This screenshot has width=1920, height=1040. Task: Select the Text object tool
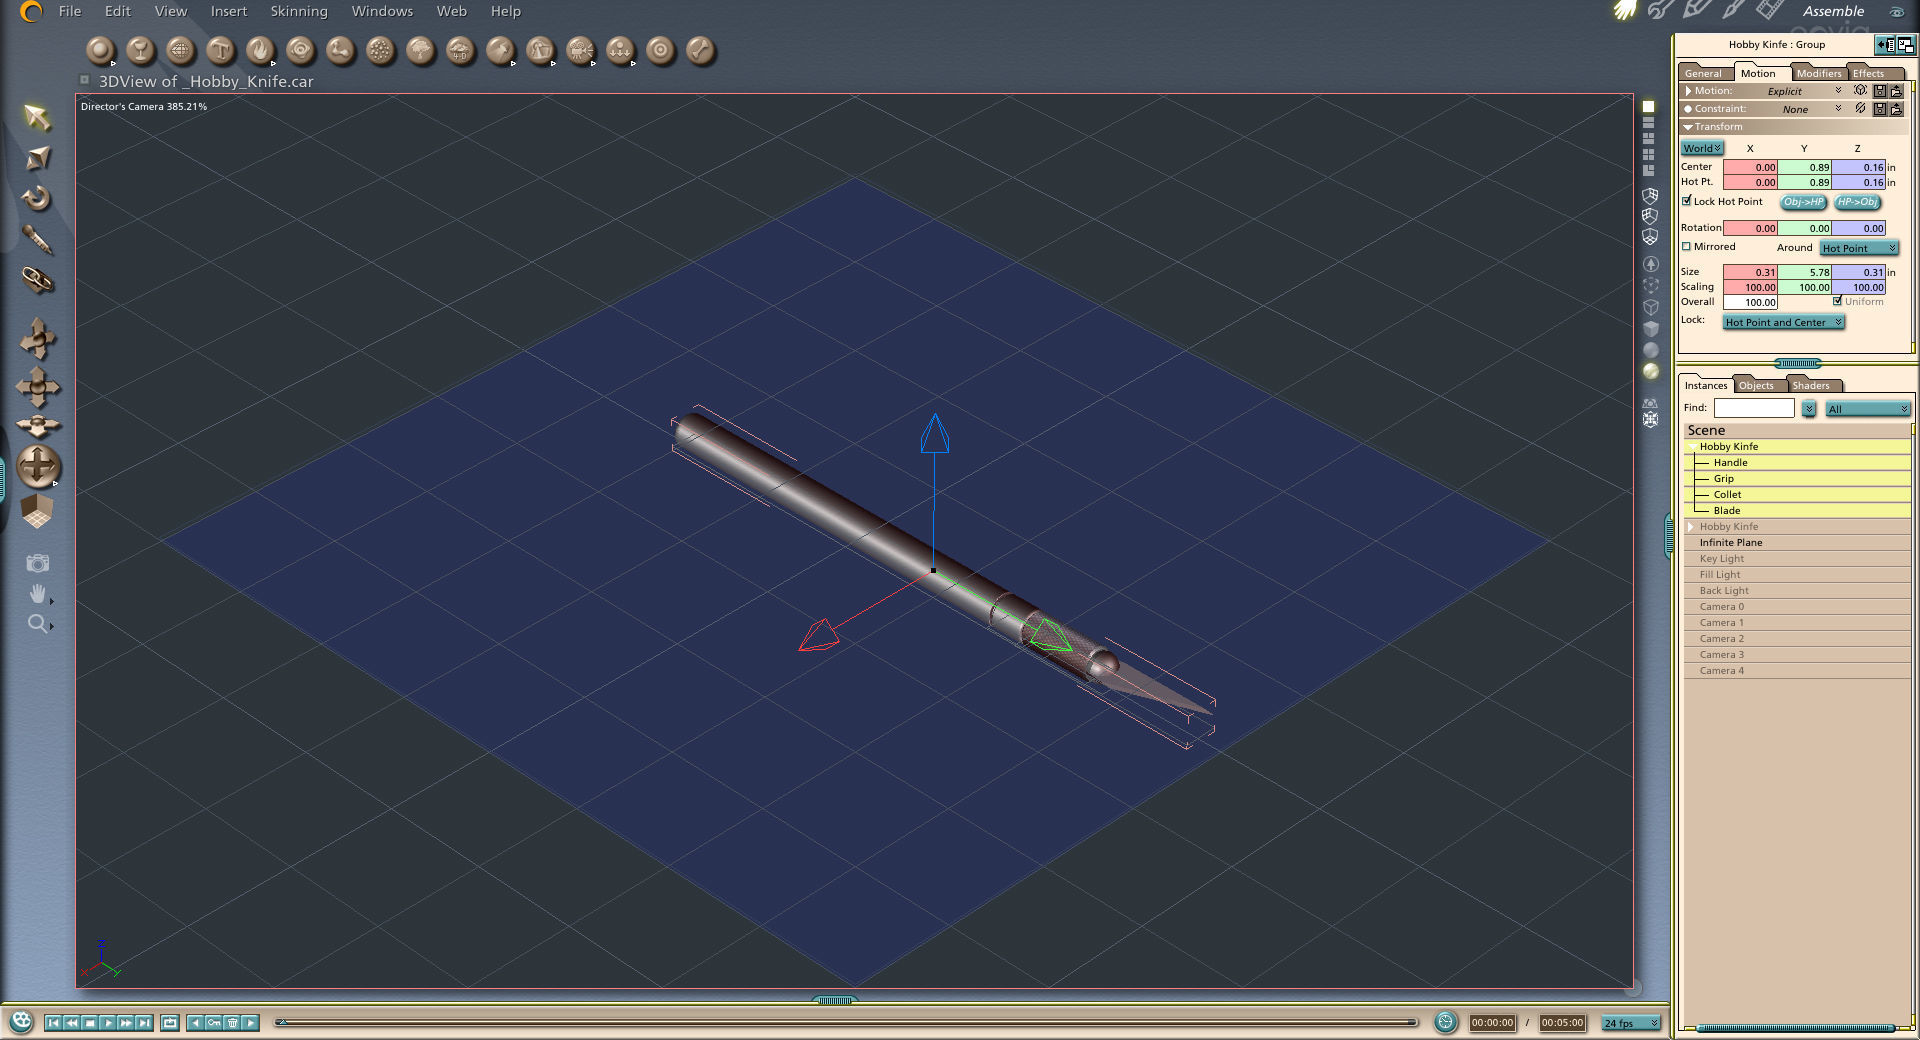coord(220,50)
